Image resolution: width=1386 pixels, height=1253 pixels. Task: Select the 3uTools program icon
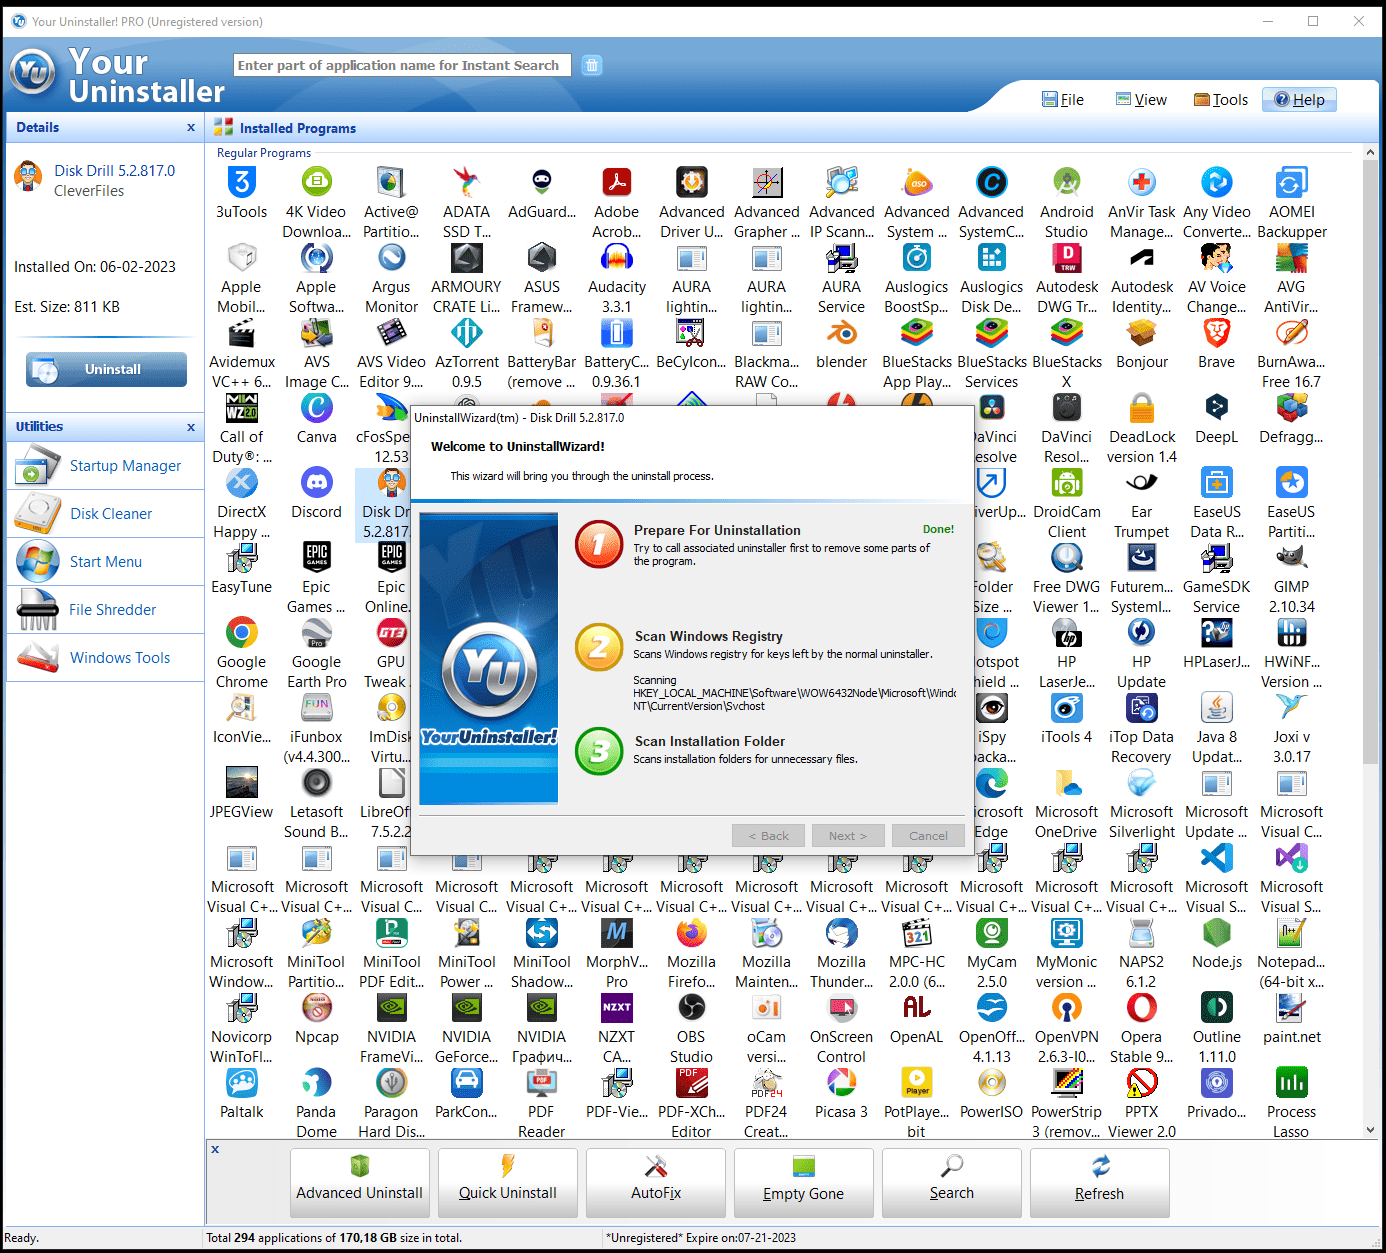[x=242, y=183]
